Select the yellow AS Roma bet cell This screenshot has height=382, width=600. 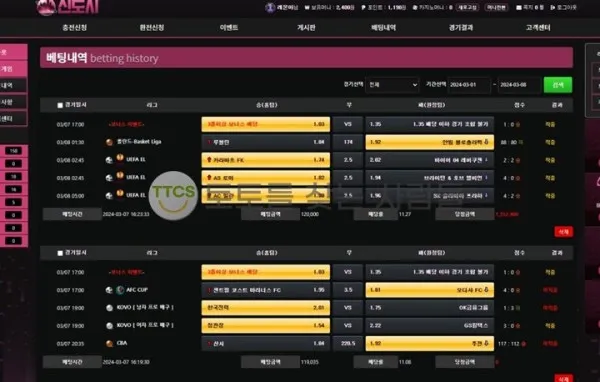click(266, 178)
